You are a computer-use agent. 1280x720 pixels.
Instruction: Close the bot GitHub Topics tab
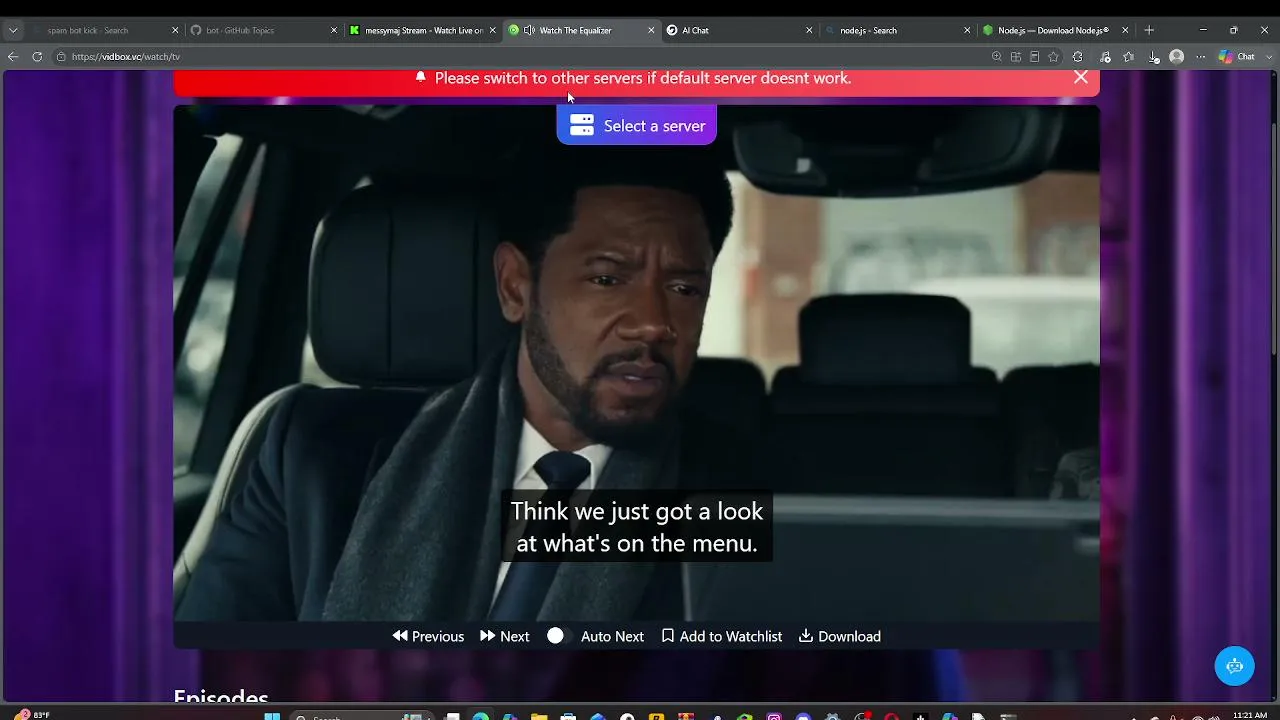point(334,31)
